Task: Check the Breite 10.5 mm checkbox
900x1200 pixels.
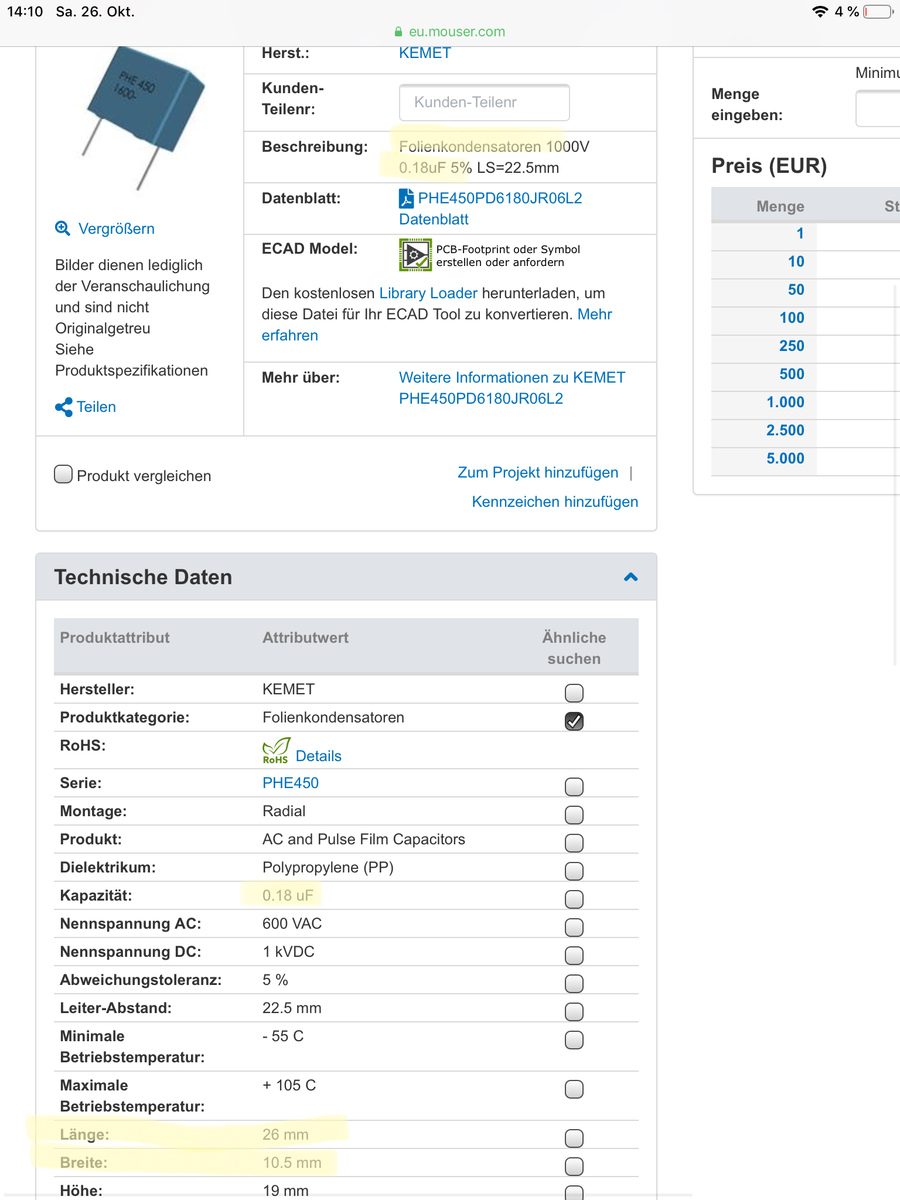Action: pyautogui.click(x=574, y=1166)
